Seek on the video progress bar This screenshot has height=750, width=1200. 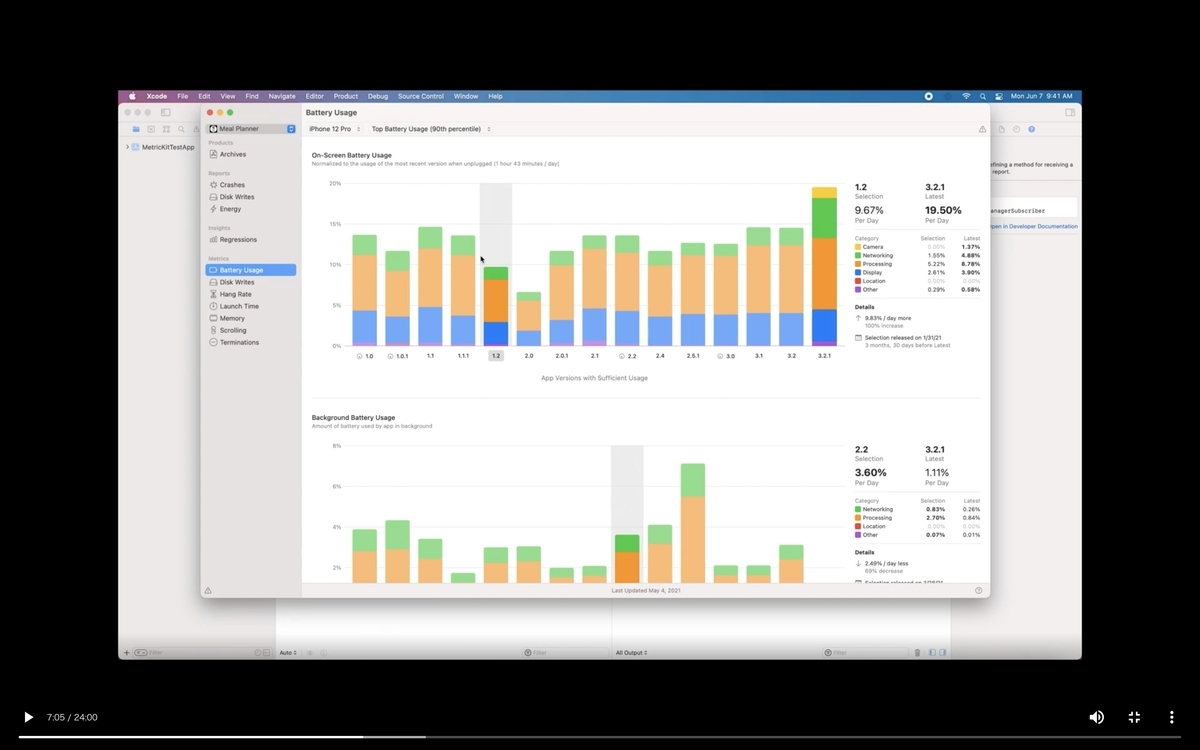coord(600,737)
